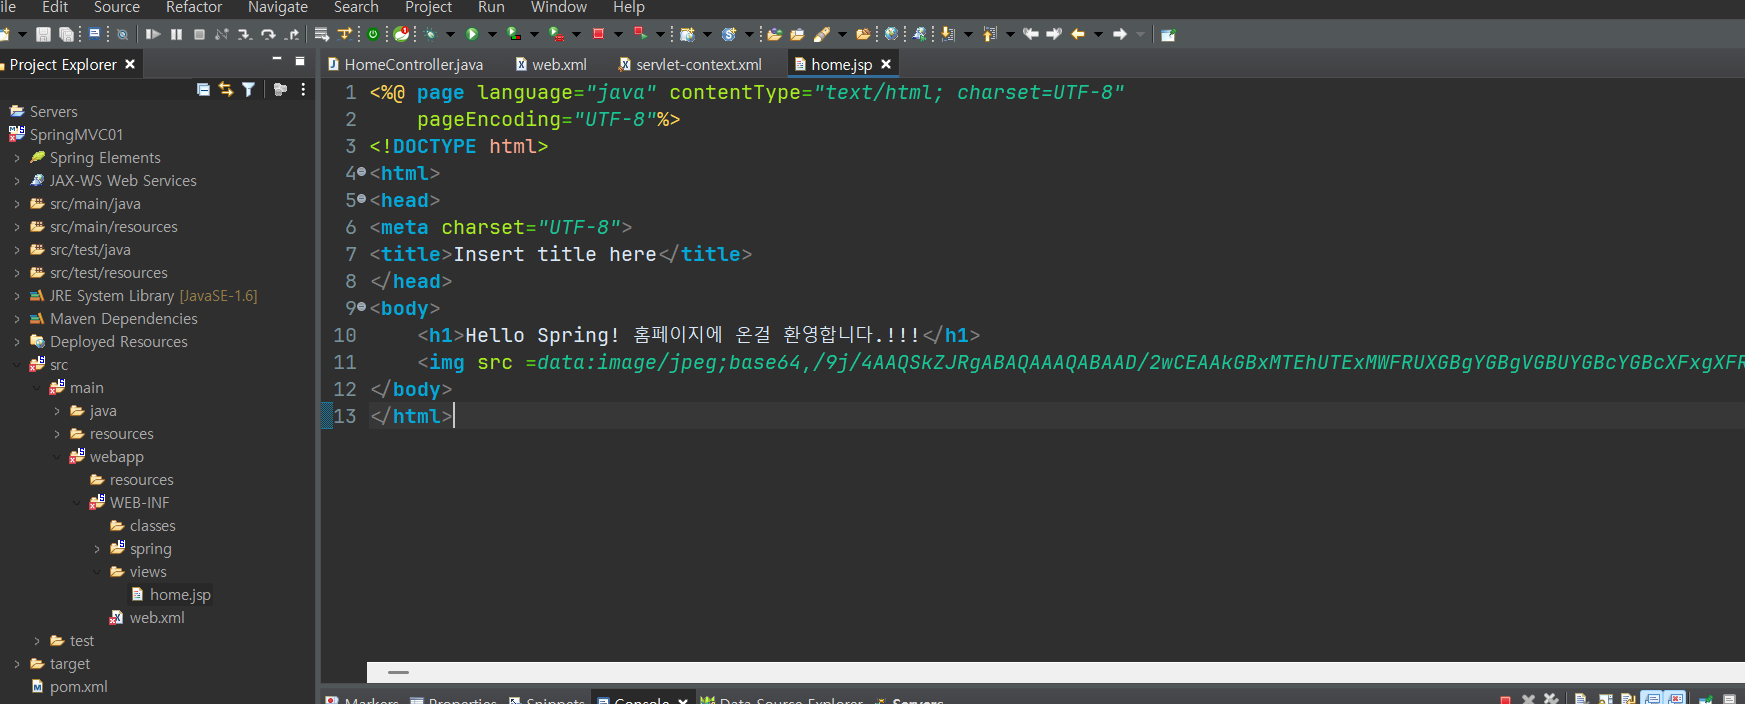
Task: Click the Open Web Browser globe icon
Action: [891, 34]
